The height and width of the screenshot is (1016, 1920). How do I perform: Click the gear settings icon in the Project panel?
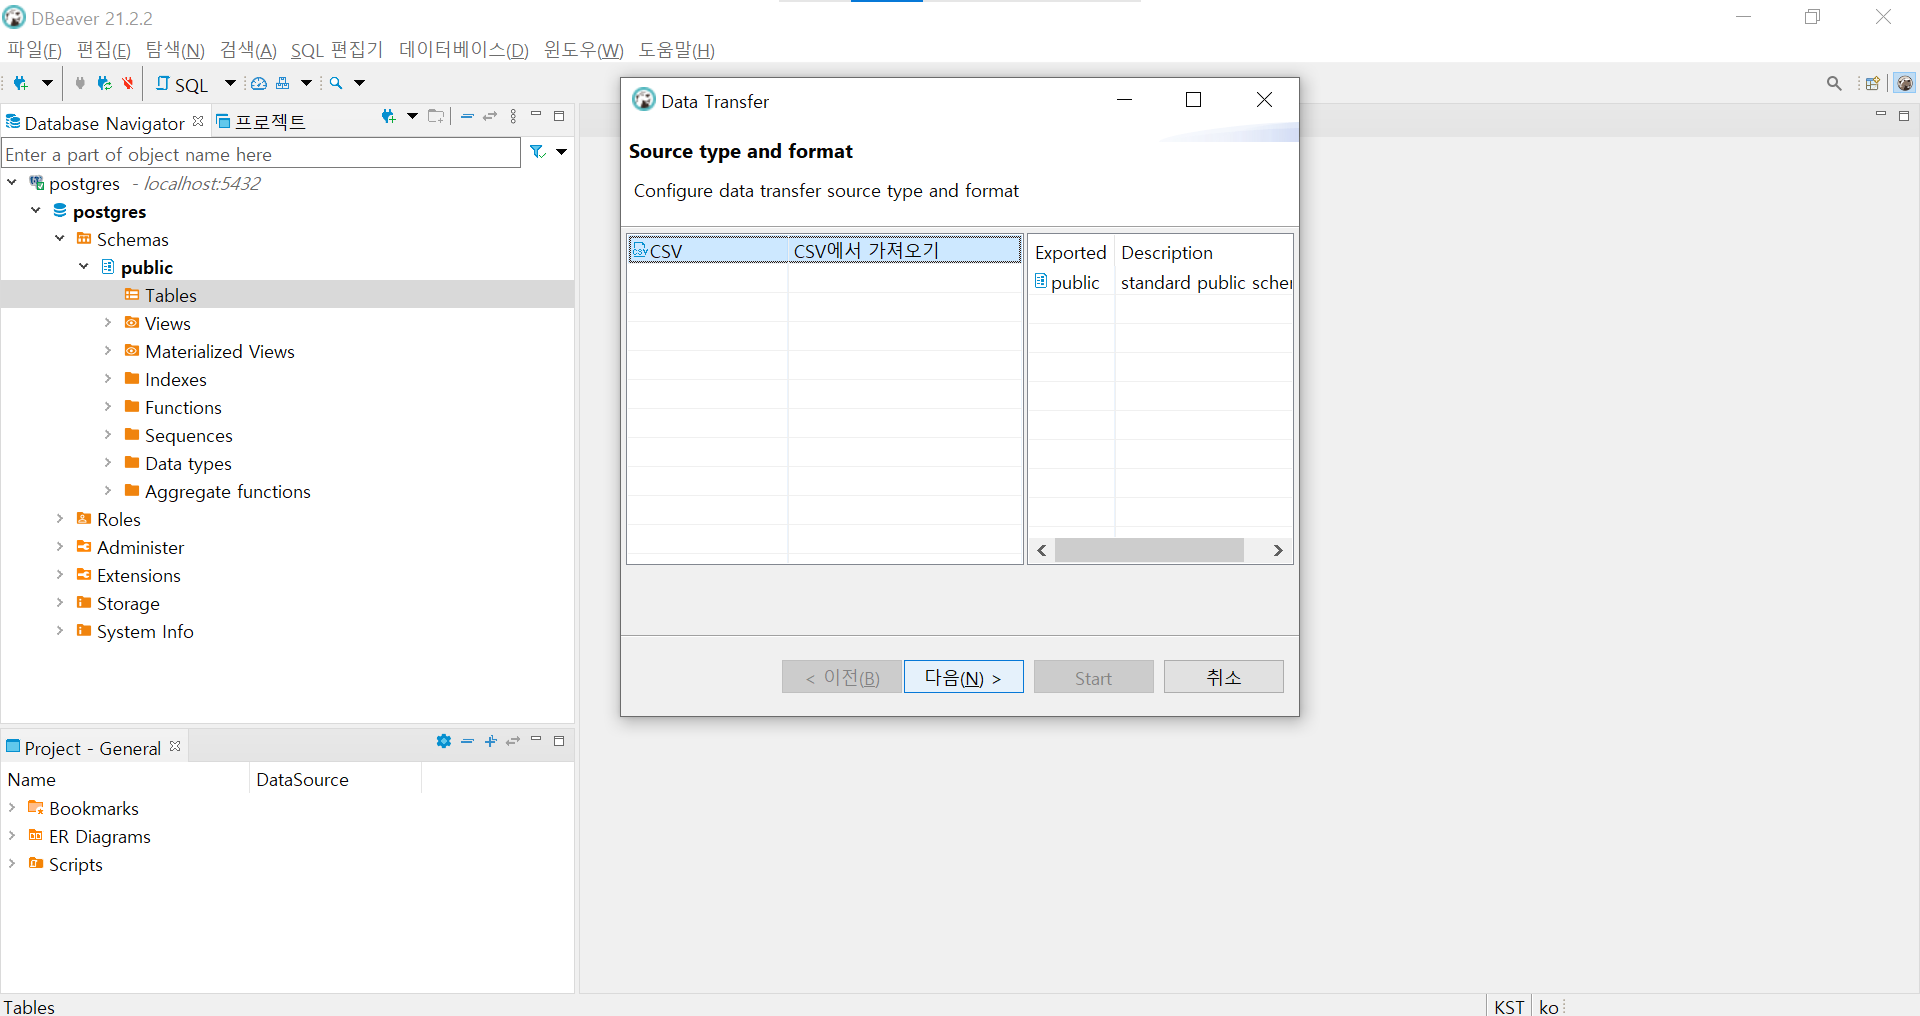point(444,741)
